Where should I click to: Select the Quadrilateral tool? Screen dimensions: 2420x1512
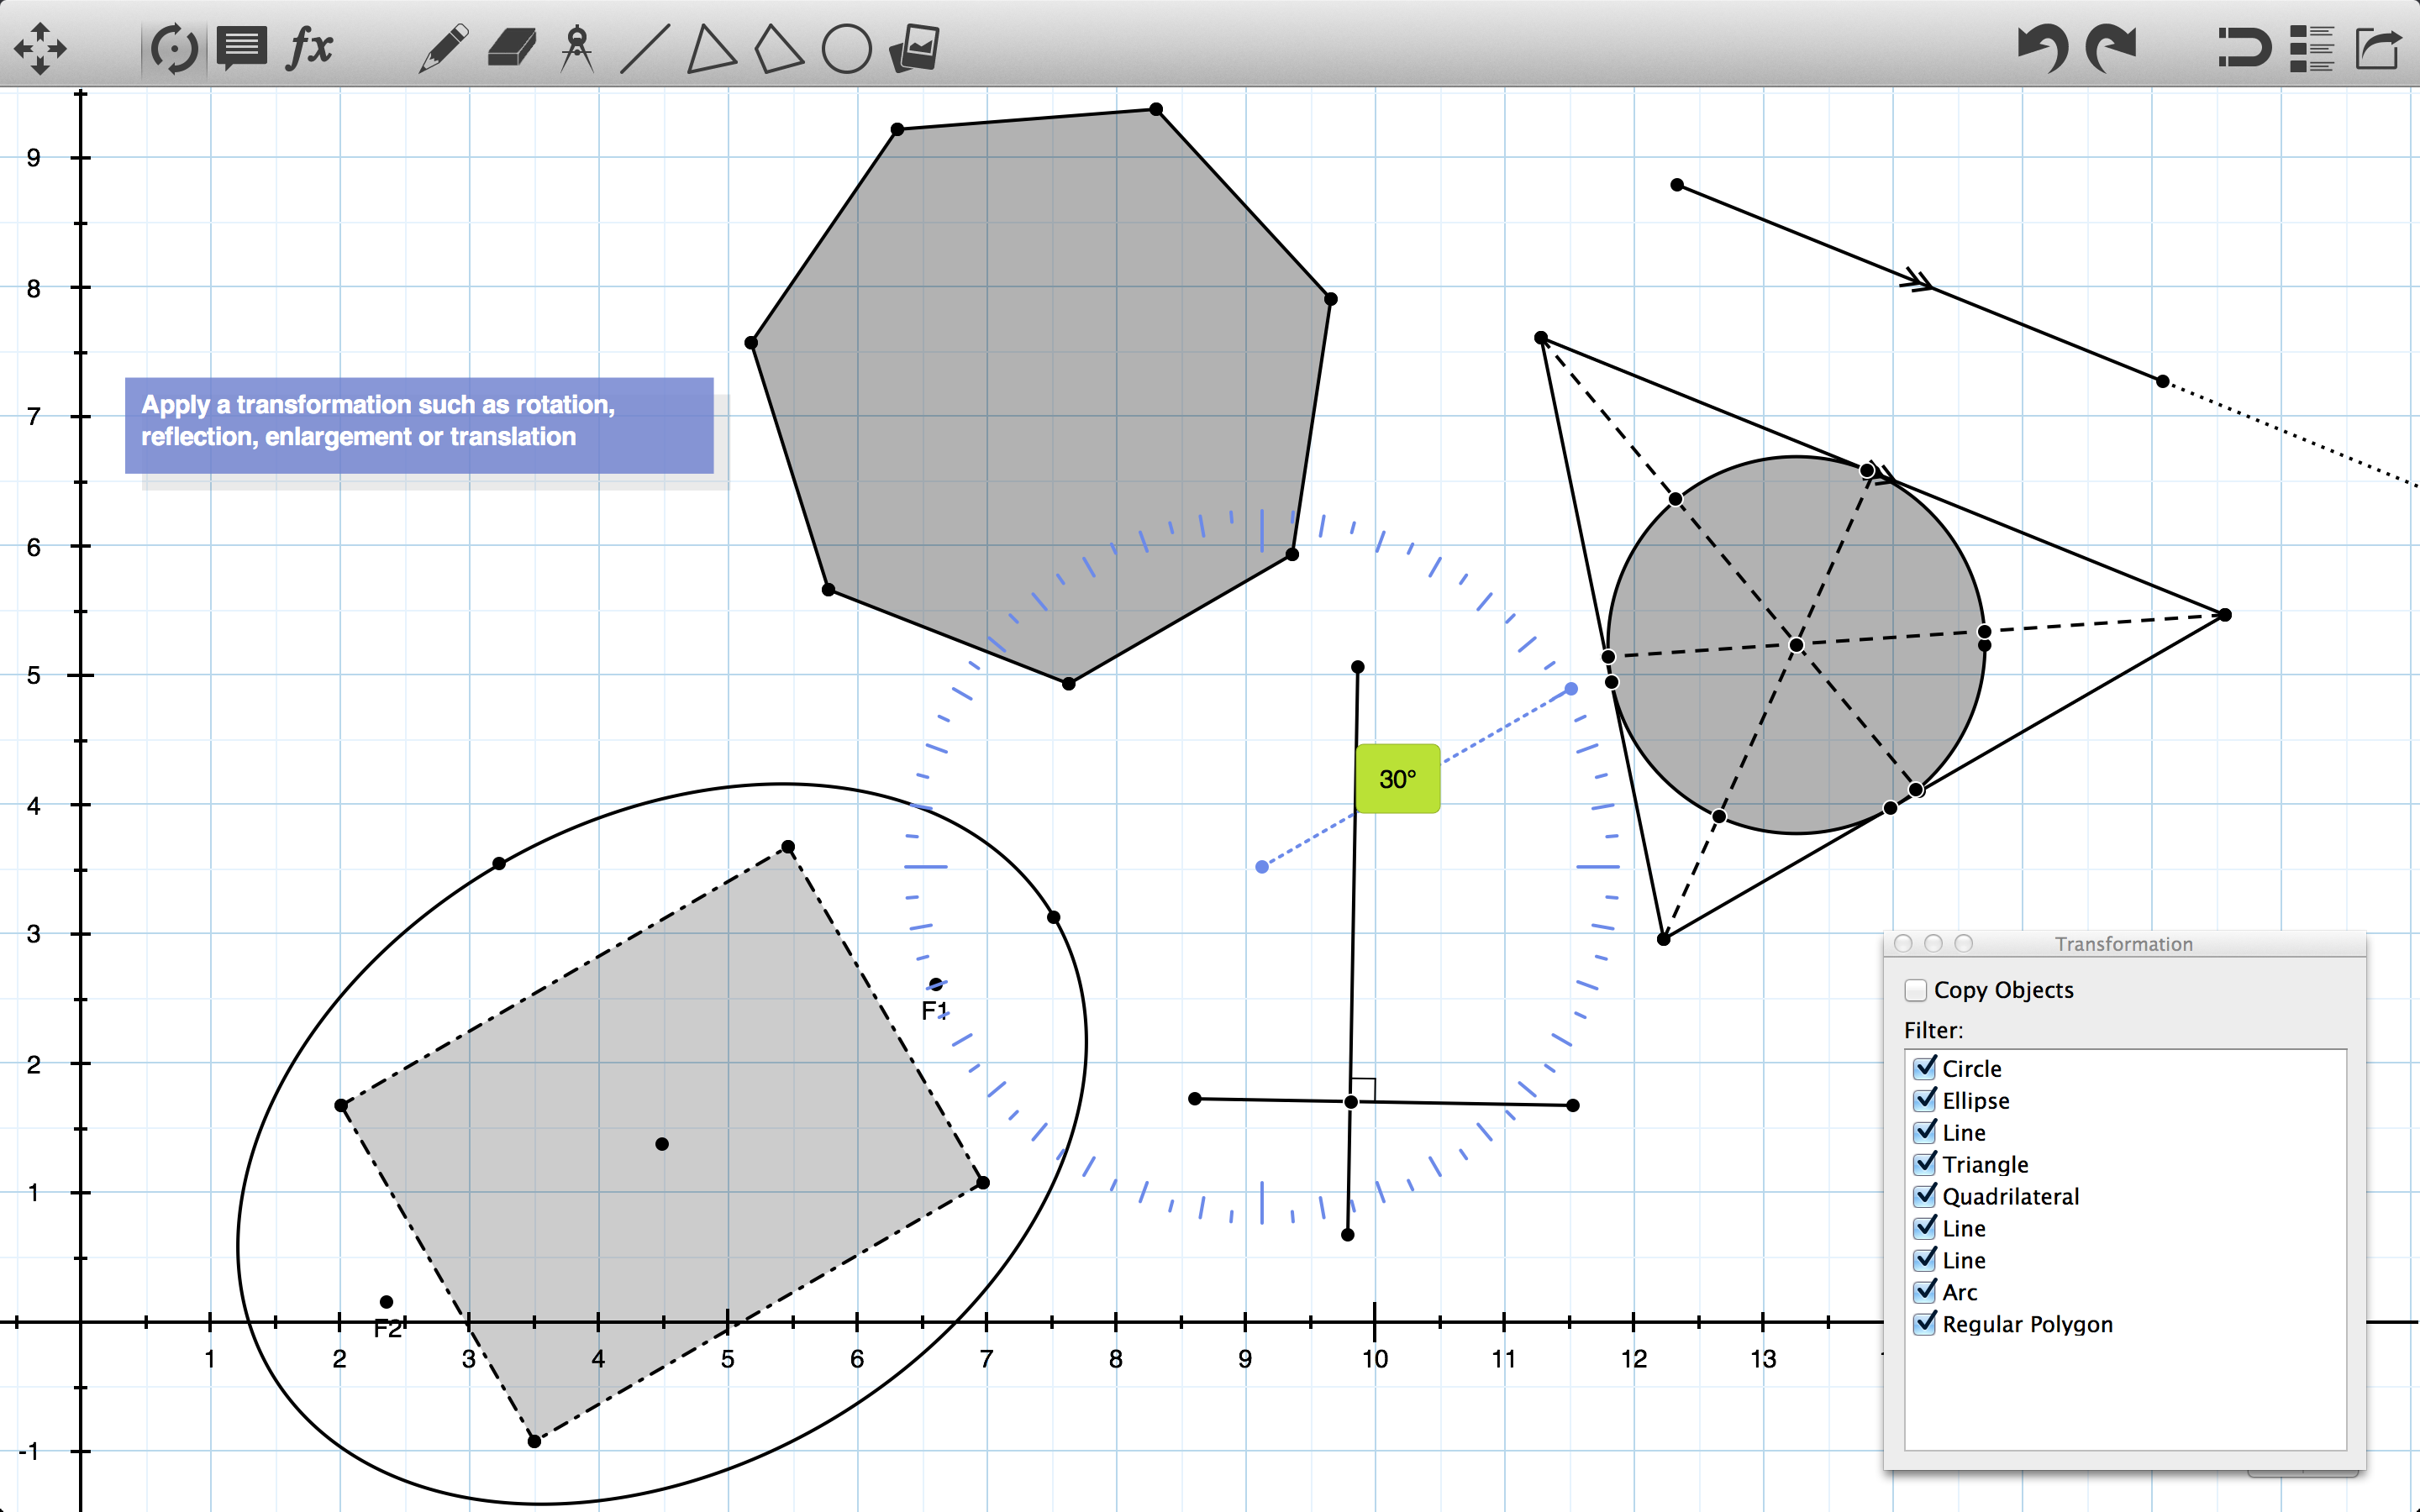[x=778, y=48]
